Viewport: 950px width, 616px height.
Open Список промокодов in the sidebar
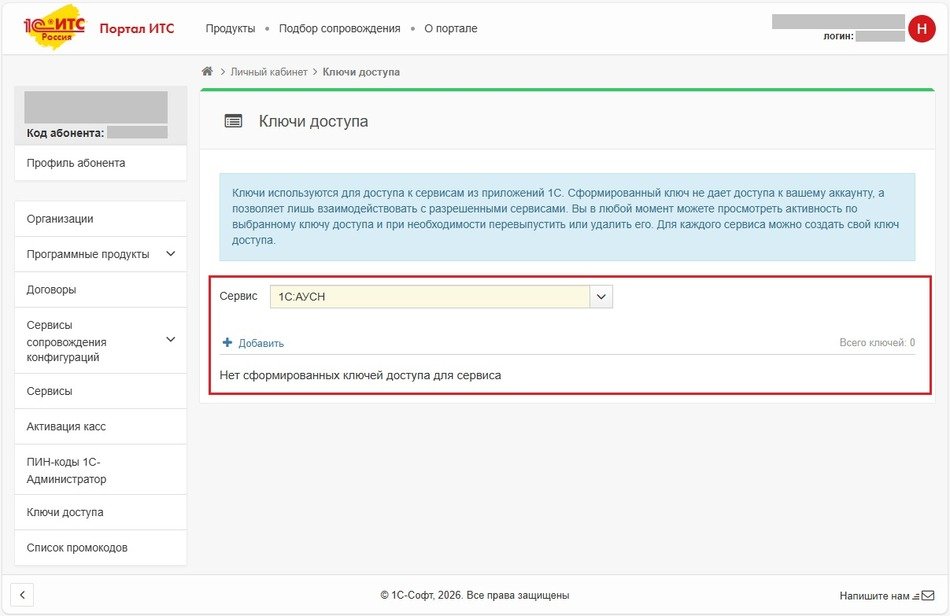[x=77, y=548]
